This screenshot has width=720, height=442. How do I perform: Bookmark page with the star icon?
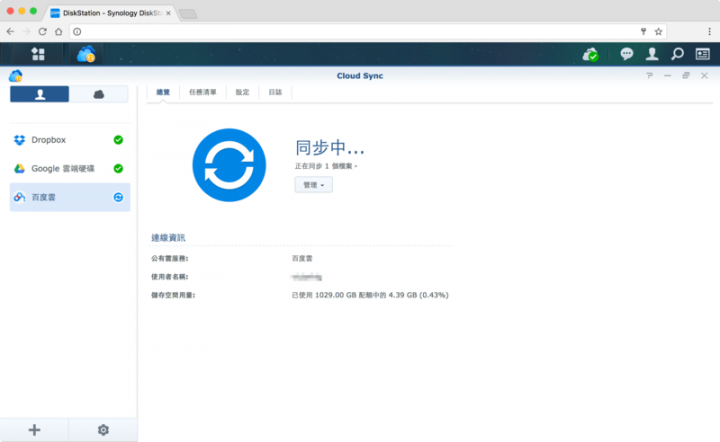click(658, 32)
